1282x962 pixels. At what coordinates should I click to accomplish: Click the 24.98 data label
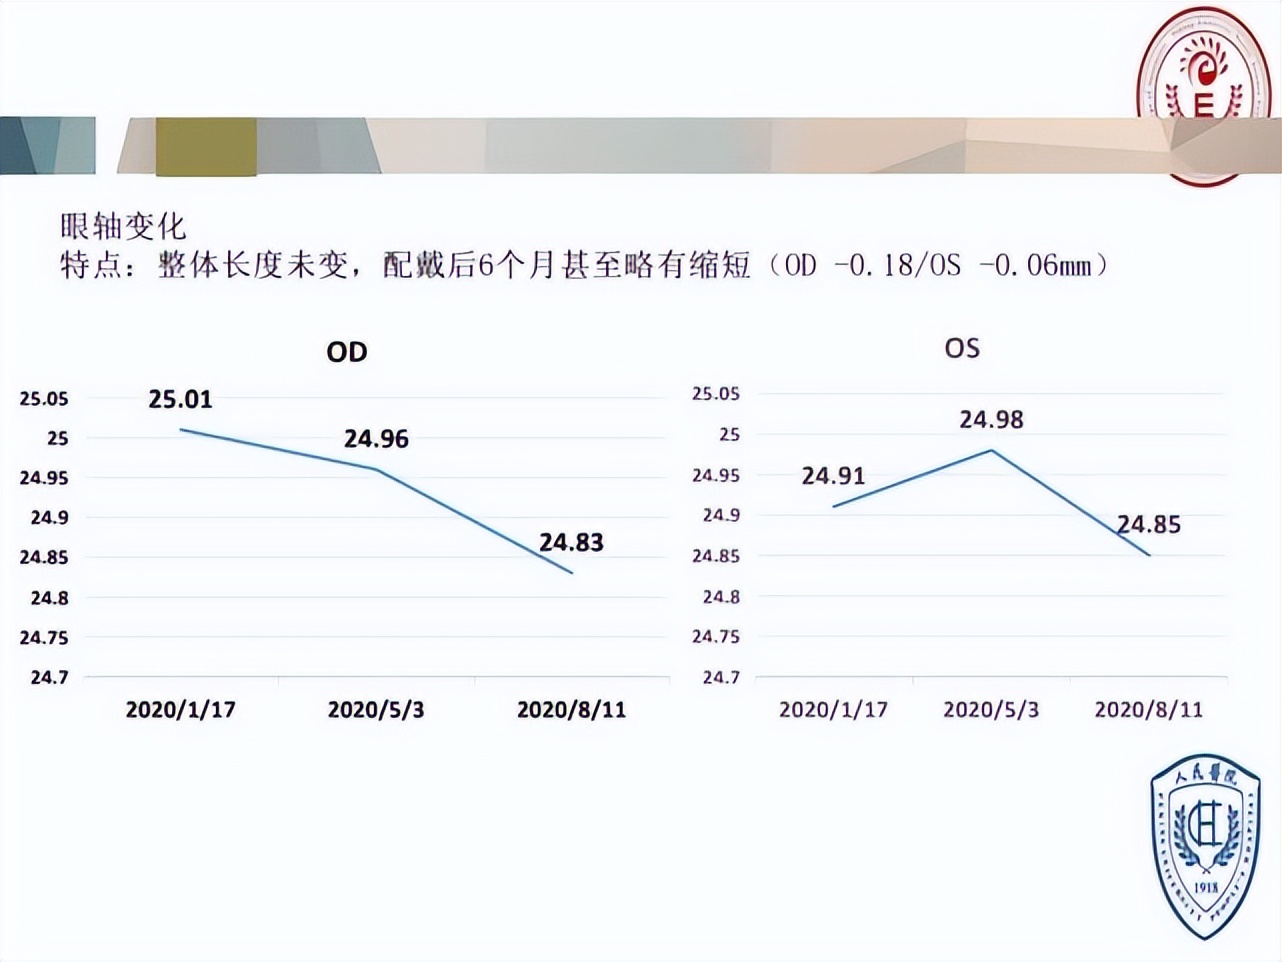click(x=992, y=419)
